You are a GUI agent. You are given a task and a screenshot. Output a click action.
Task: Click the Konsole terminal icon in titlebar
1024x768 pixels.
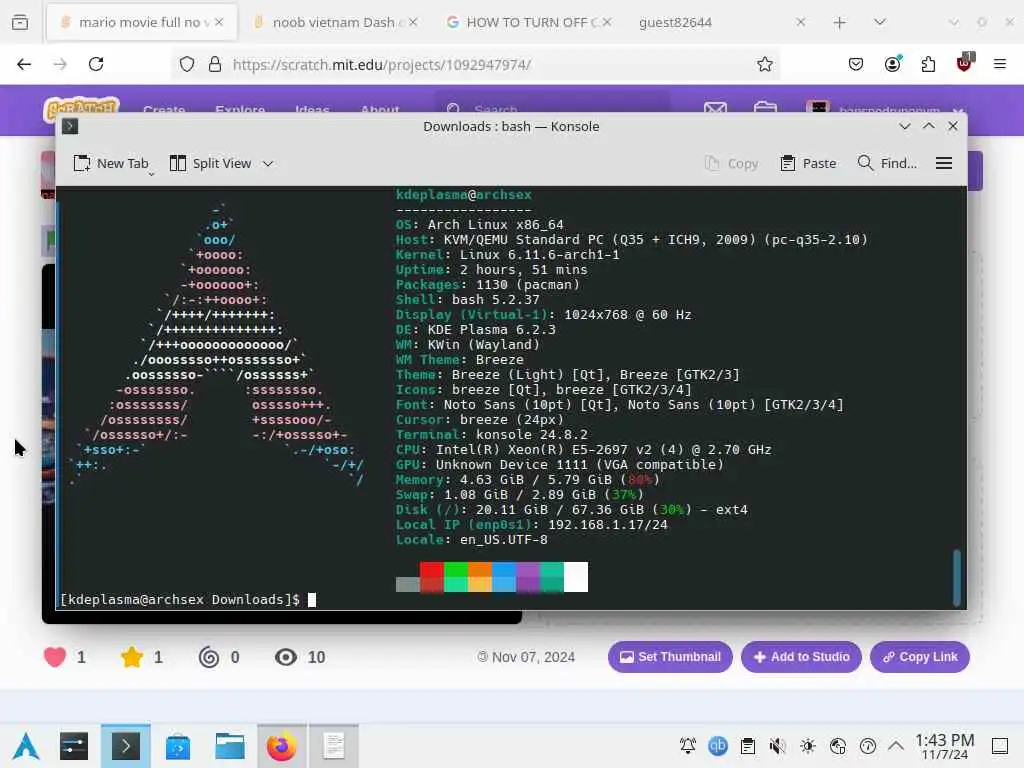[x=70, y=126]
